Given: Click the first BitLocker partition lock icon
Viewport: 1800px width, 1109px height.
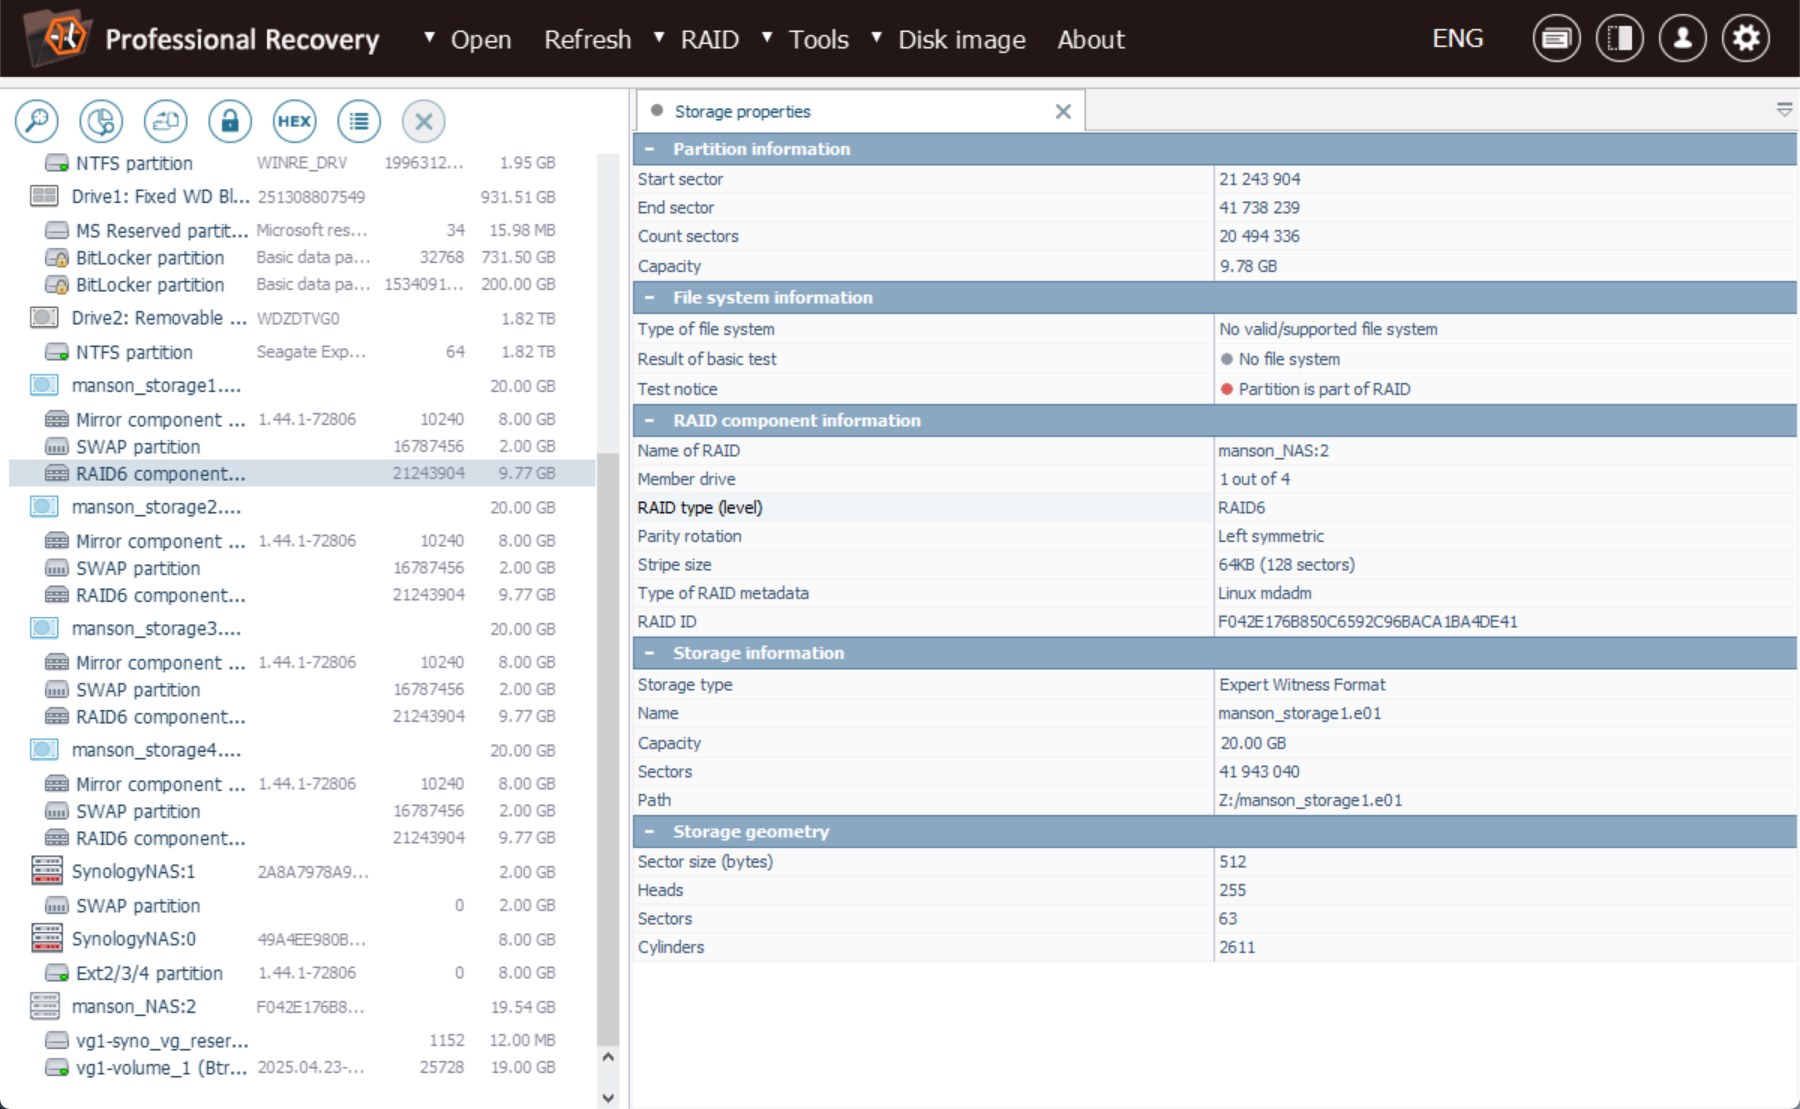Looking at the screenshot, I should (x=57, y=258).
